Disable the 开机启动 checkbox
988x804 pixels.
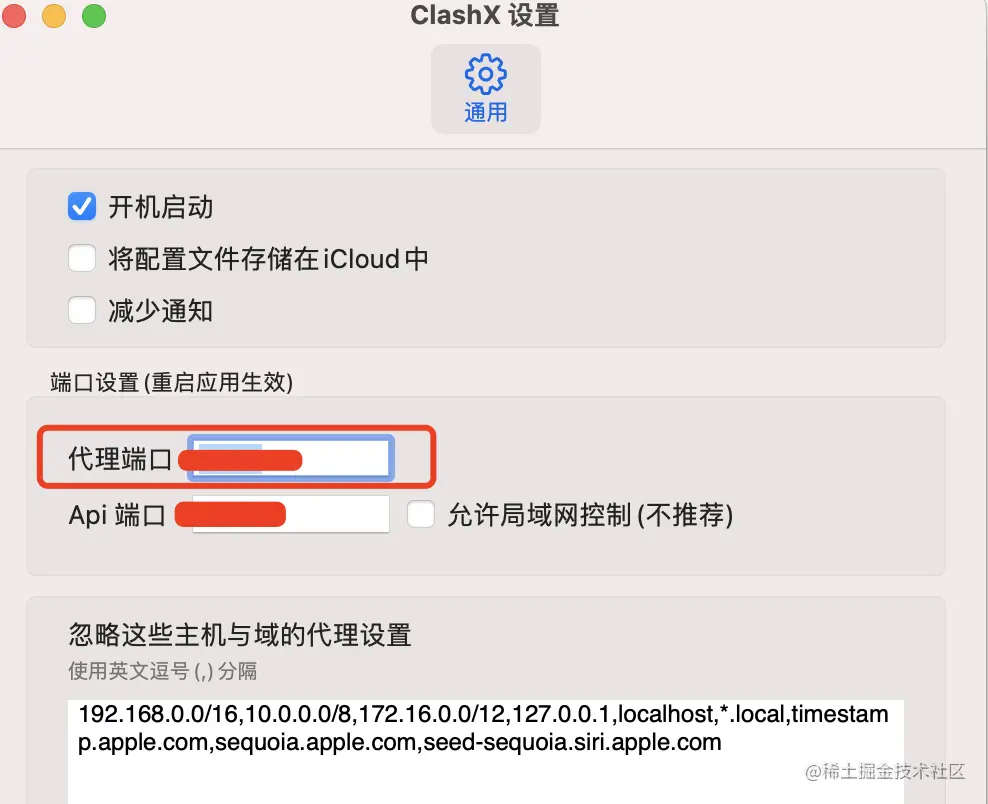tap(82, 207)
